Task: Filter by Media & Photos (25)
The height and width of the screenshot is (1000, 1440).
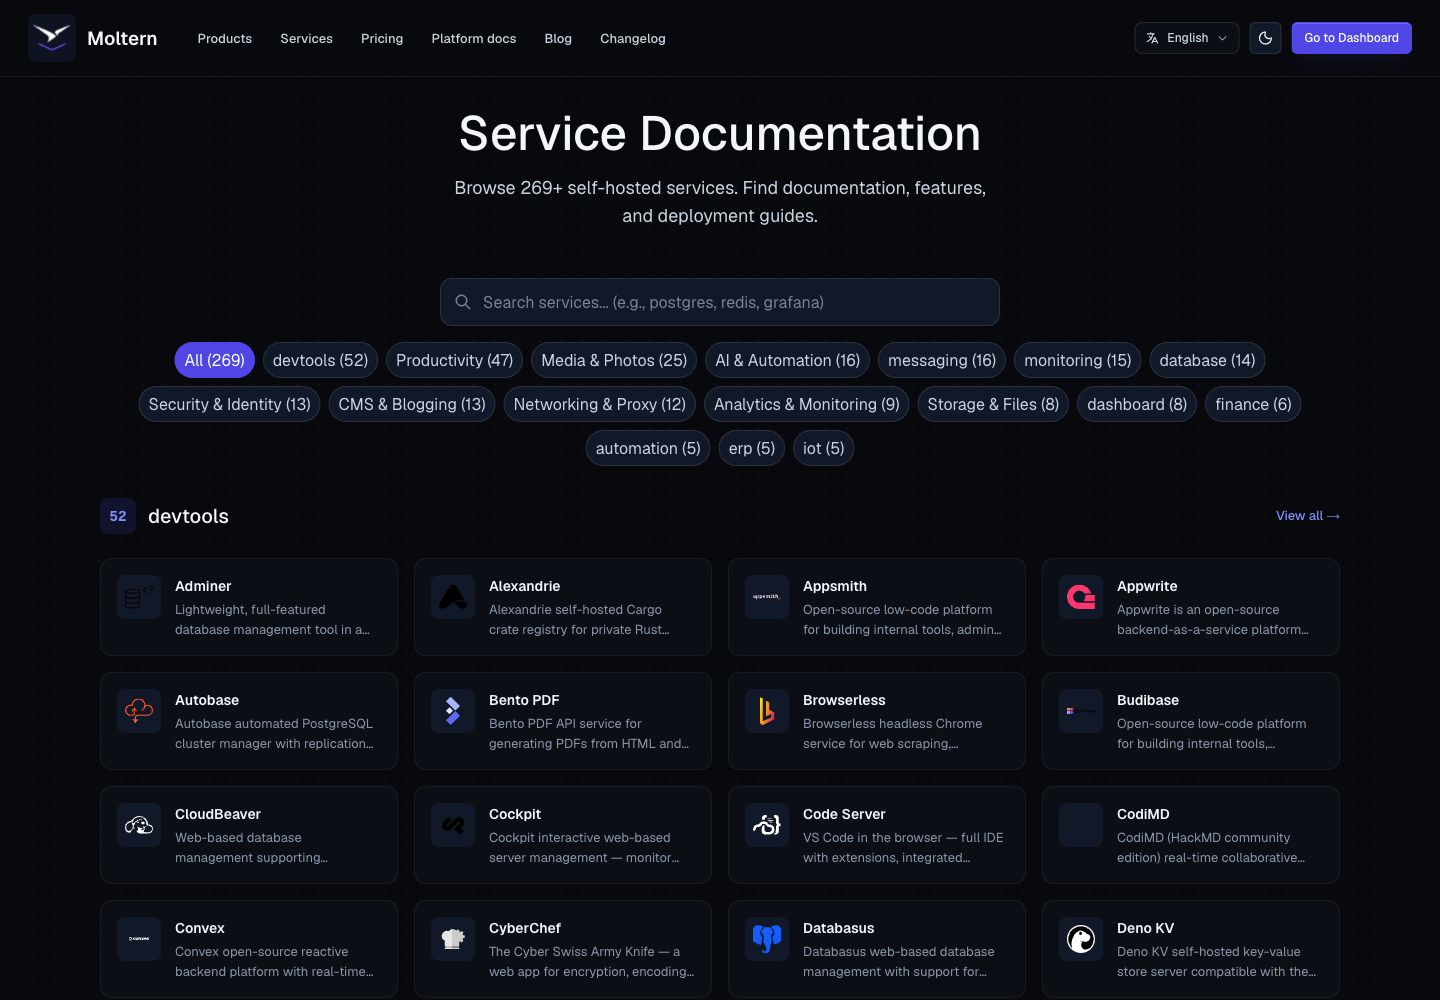Action: tap(614, 360)
